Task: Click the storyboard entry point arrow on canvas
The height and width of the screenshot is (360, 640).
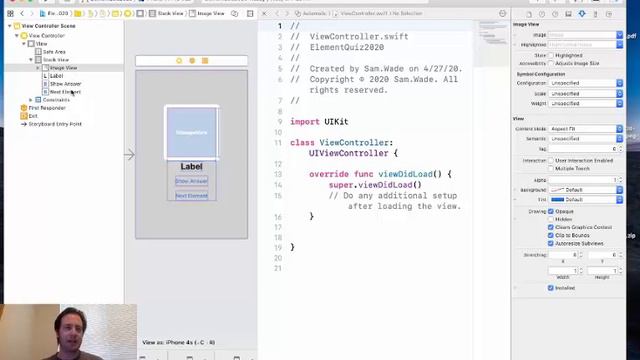Action: point(129,155)
